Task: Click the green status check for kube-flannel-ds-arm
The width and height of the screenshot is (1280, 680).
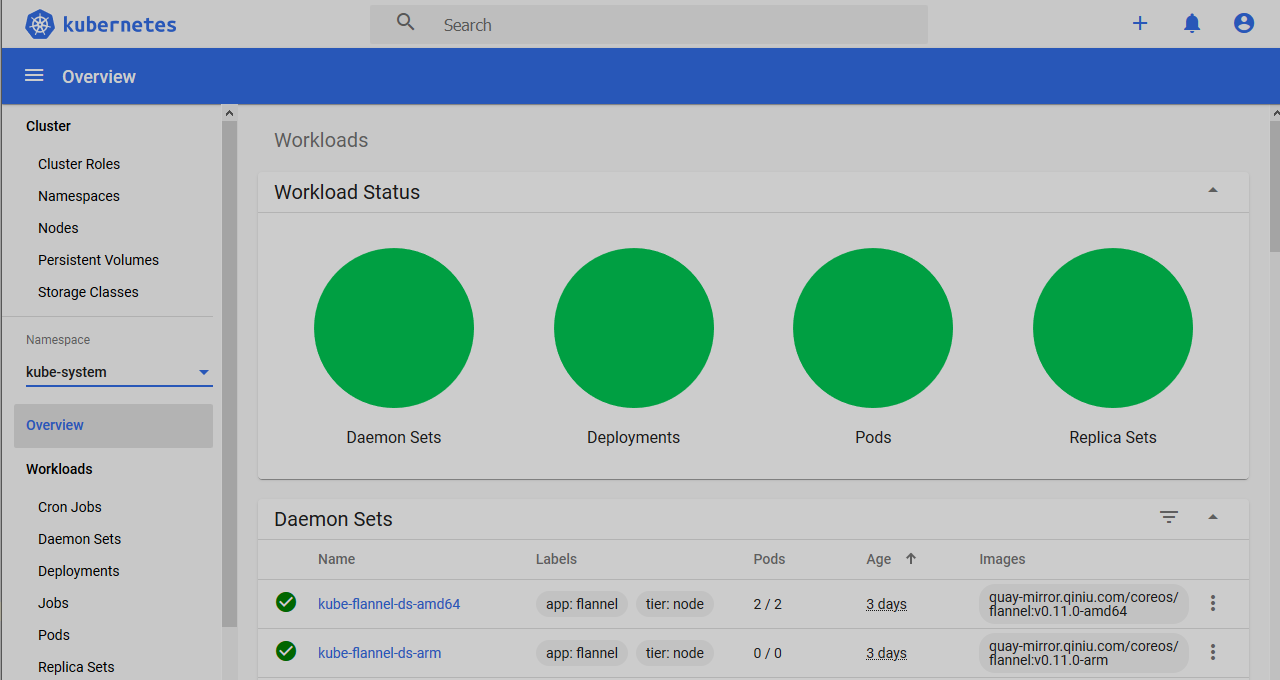Action: coord(286,651)
